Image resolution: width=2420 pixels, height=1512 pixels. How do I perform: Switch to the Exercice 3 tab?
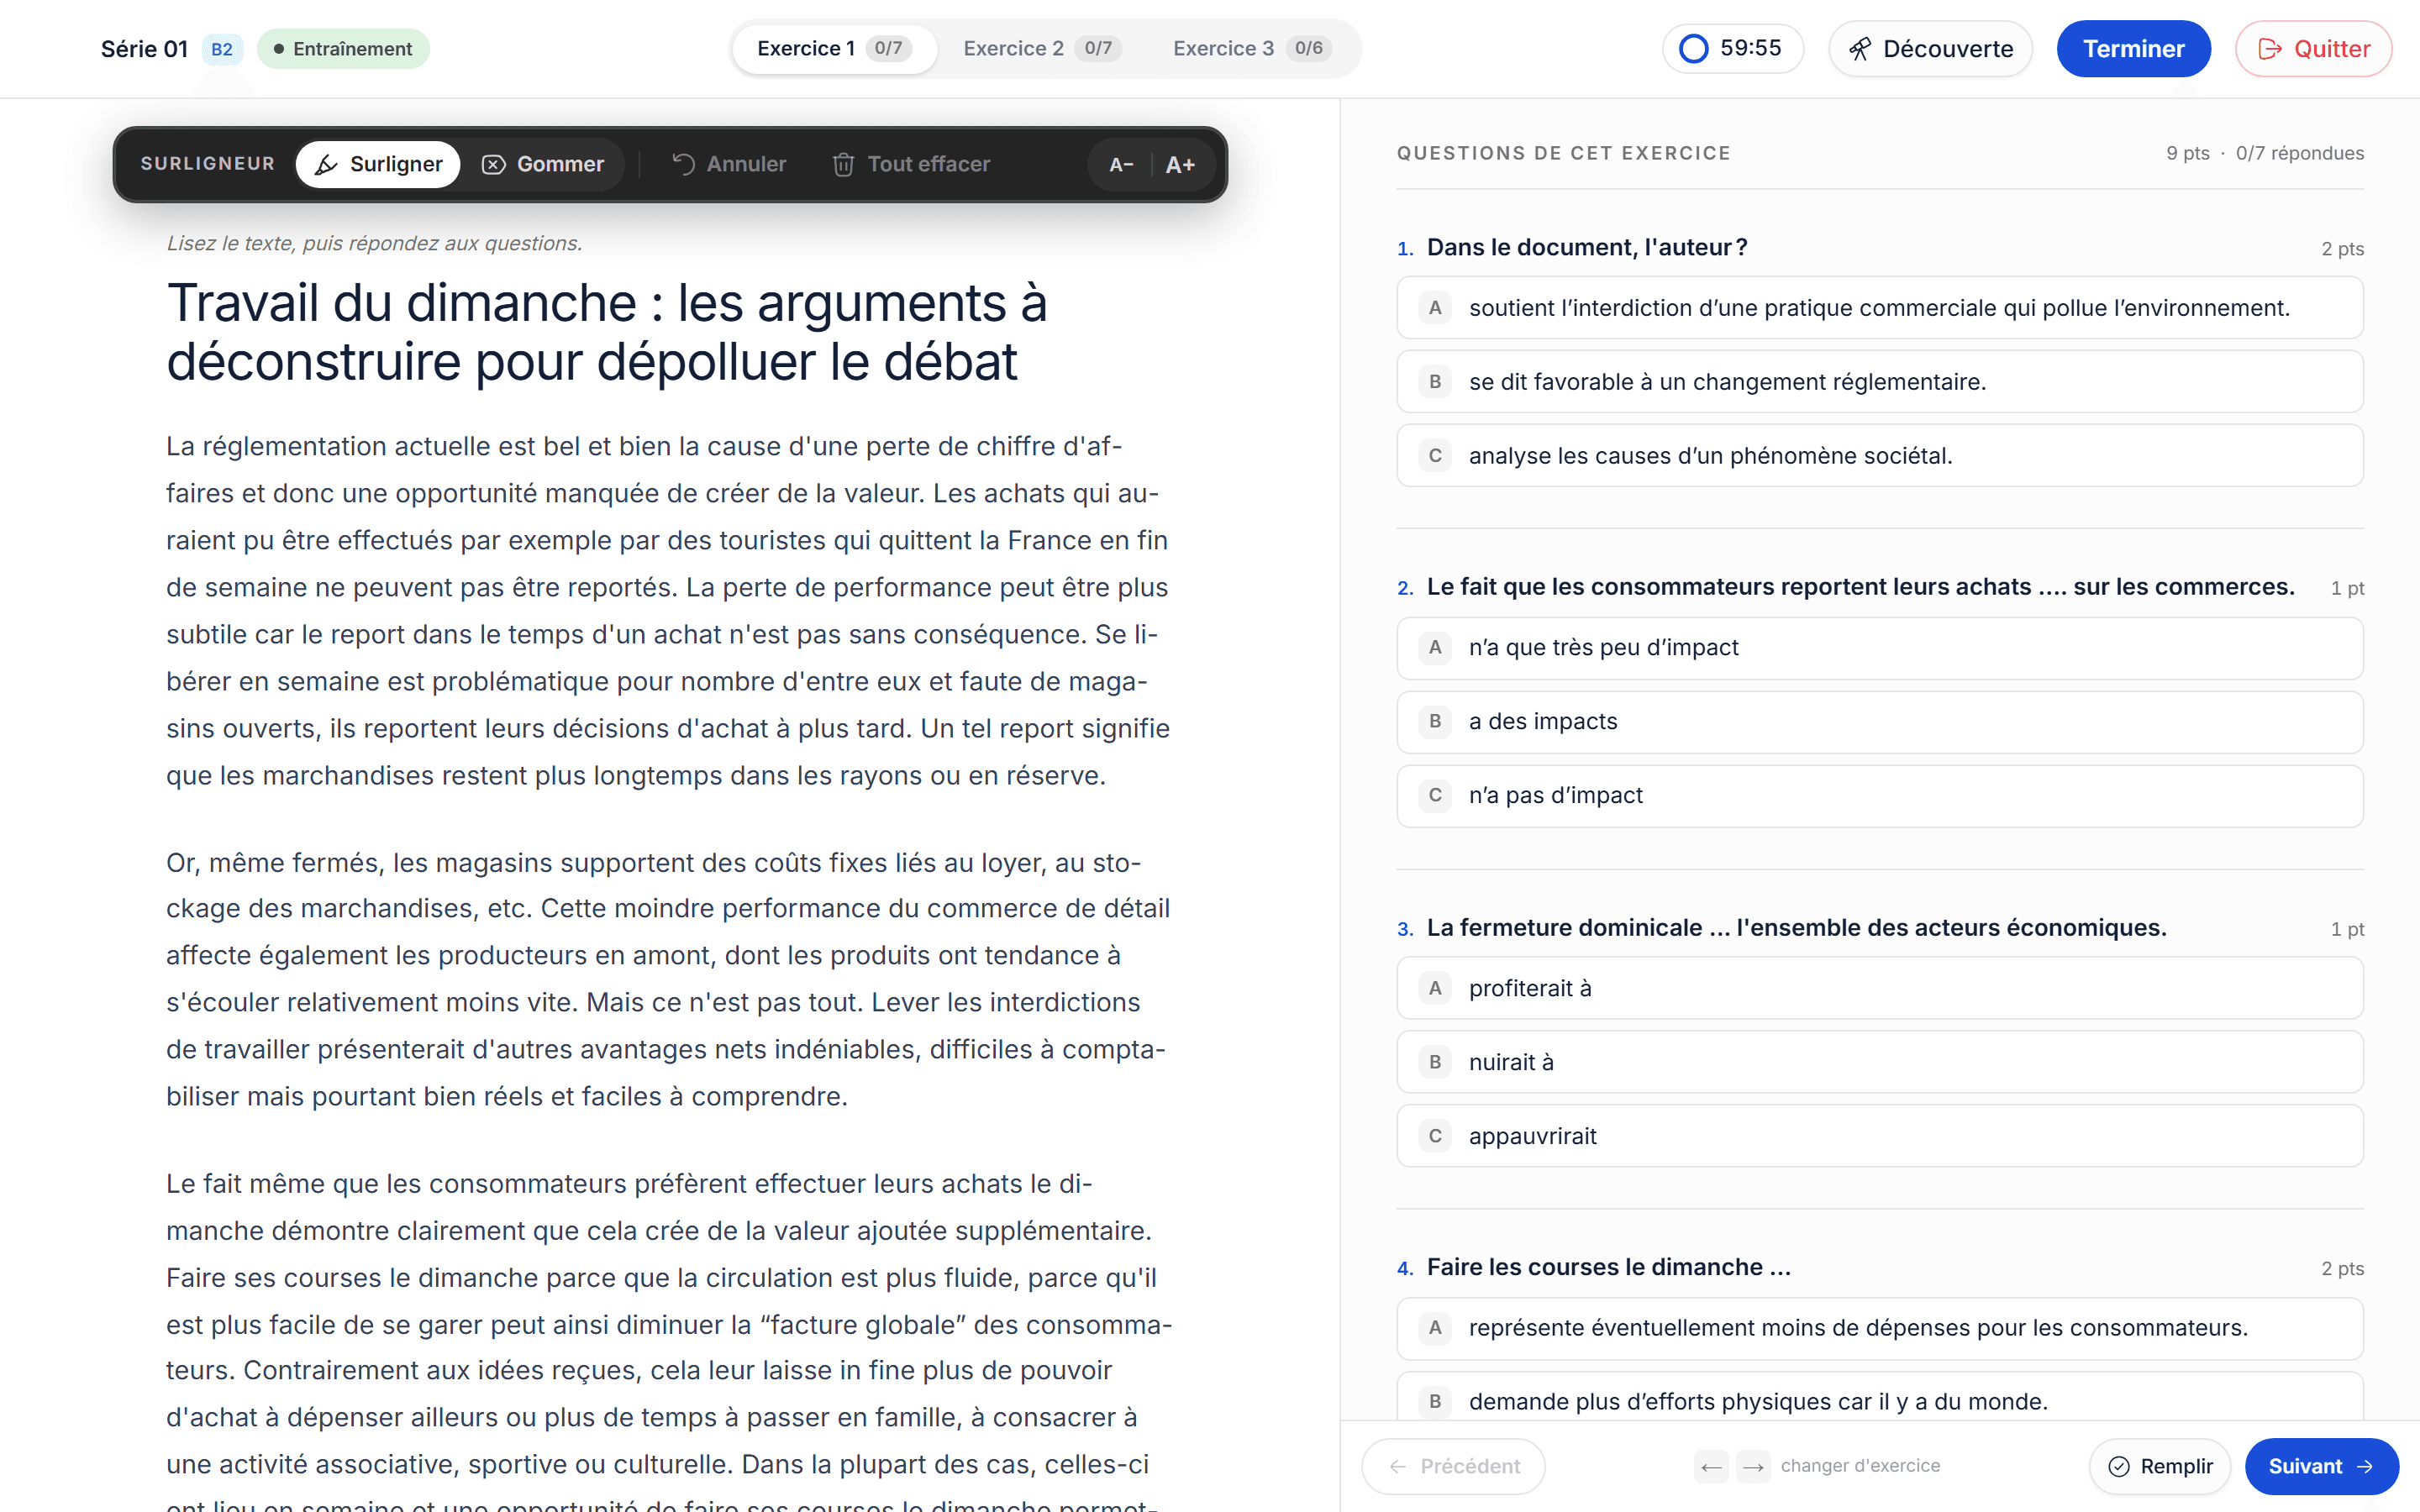(1252, 48)
